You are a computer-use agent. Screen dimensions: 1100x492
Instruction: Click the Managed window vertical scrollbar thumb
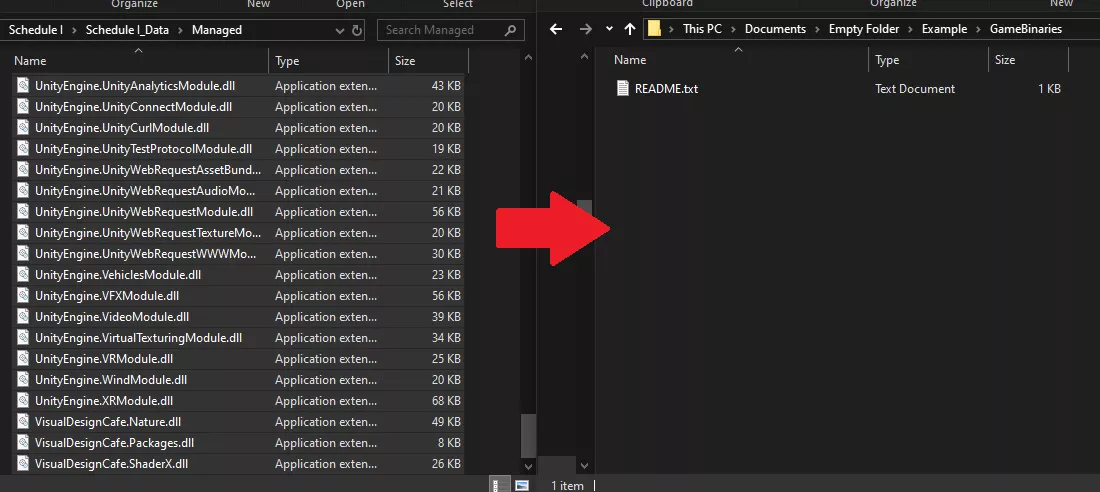(529, 435)
